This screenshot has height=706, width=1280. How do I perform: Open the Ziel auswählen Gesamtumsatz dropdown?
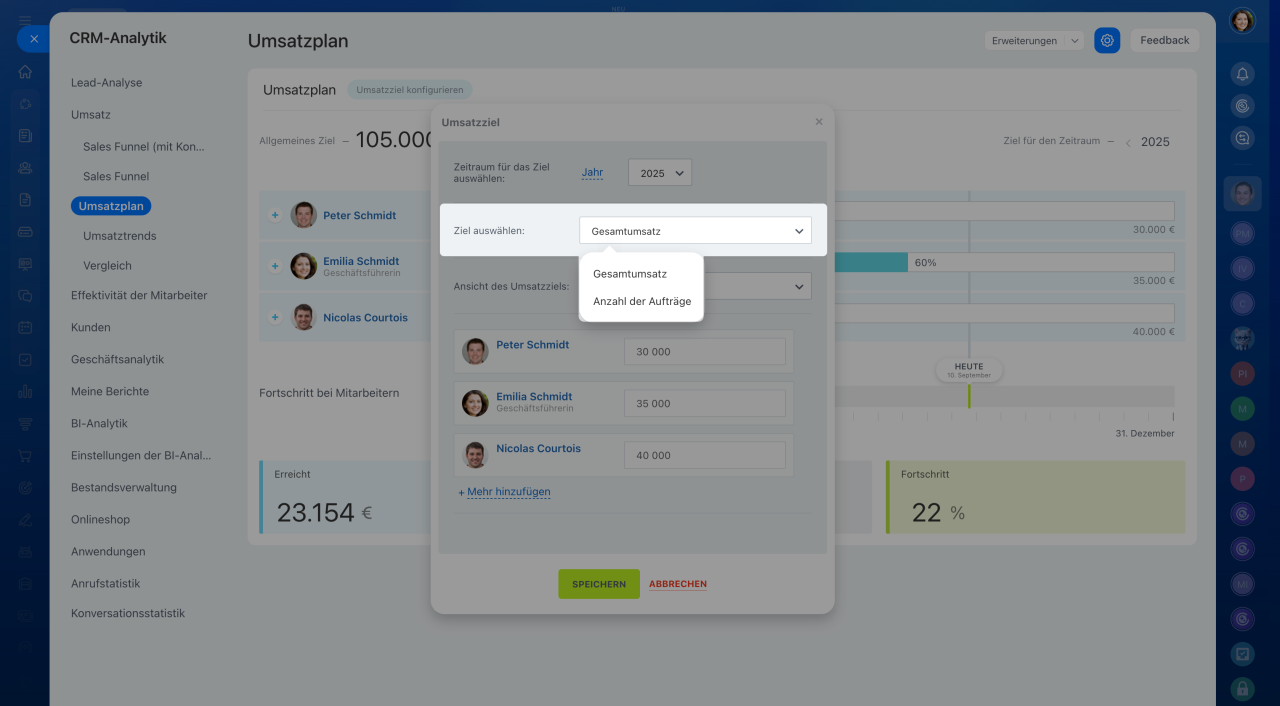tap(695, 231)
